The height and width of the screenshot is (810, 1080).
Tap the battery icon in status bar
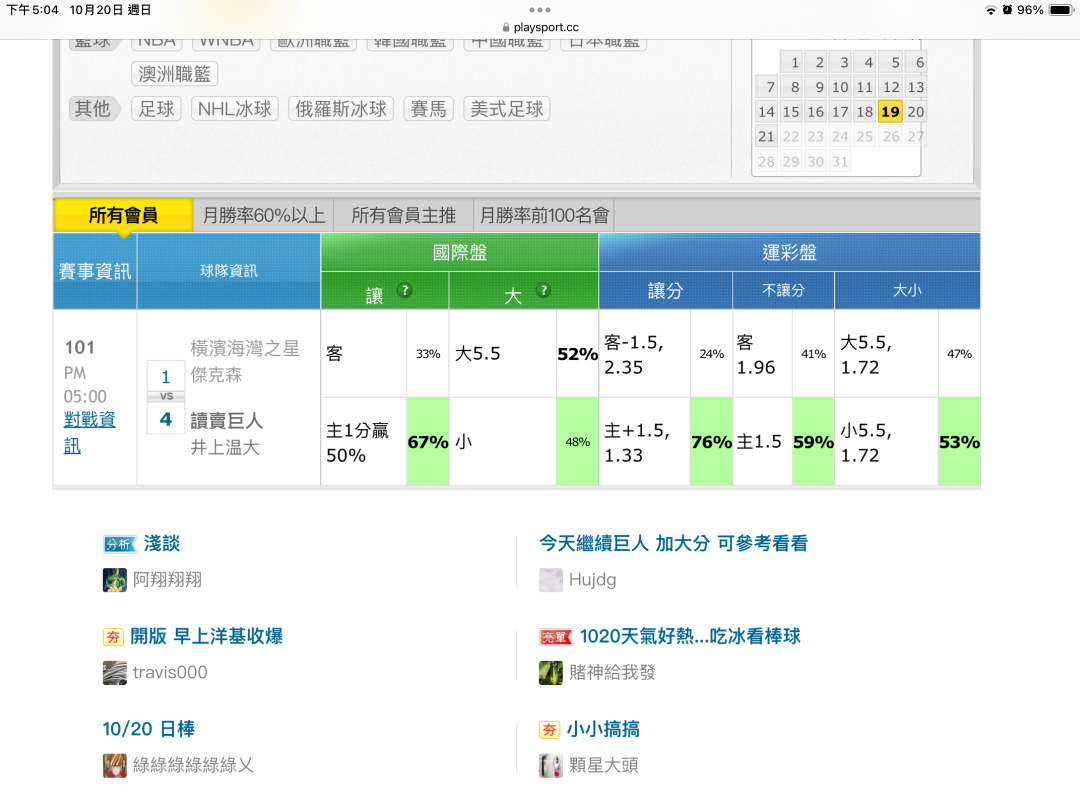tap(1061, 10)
